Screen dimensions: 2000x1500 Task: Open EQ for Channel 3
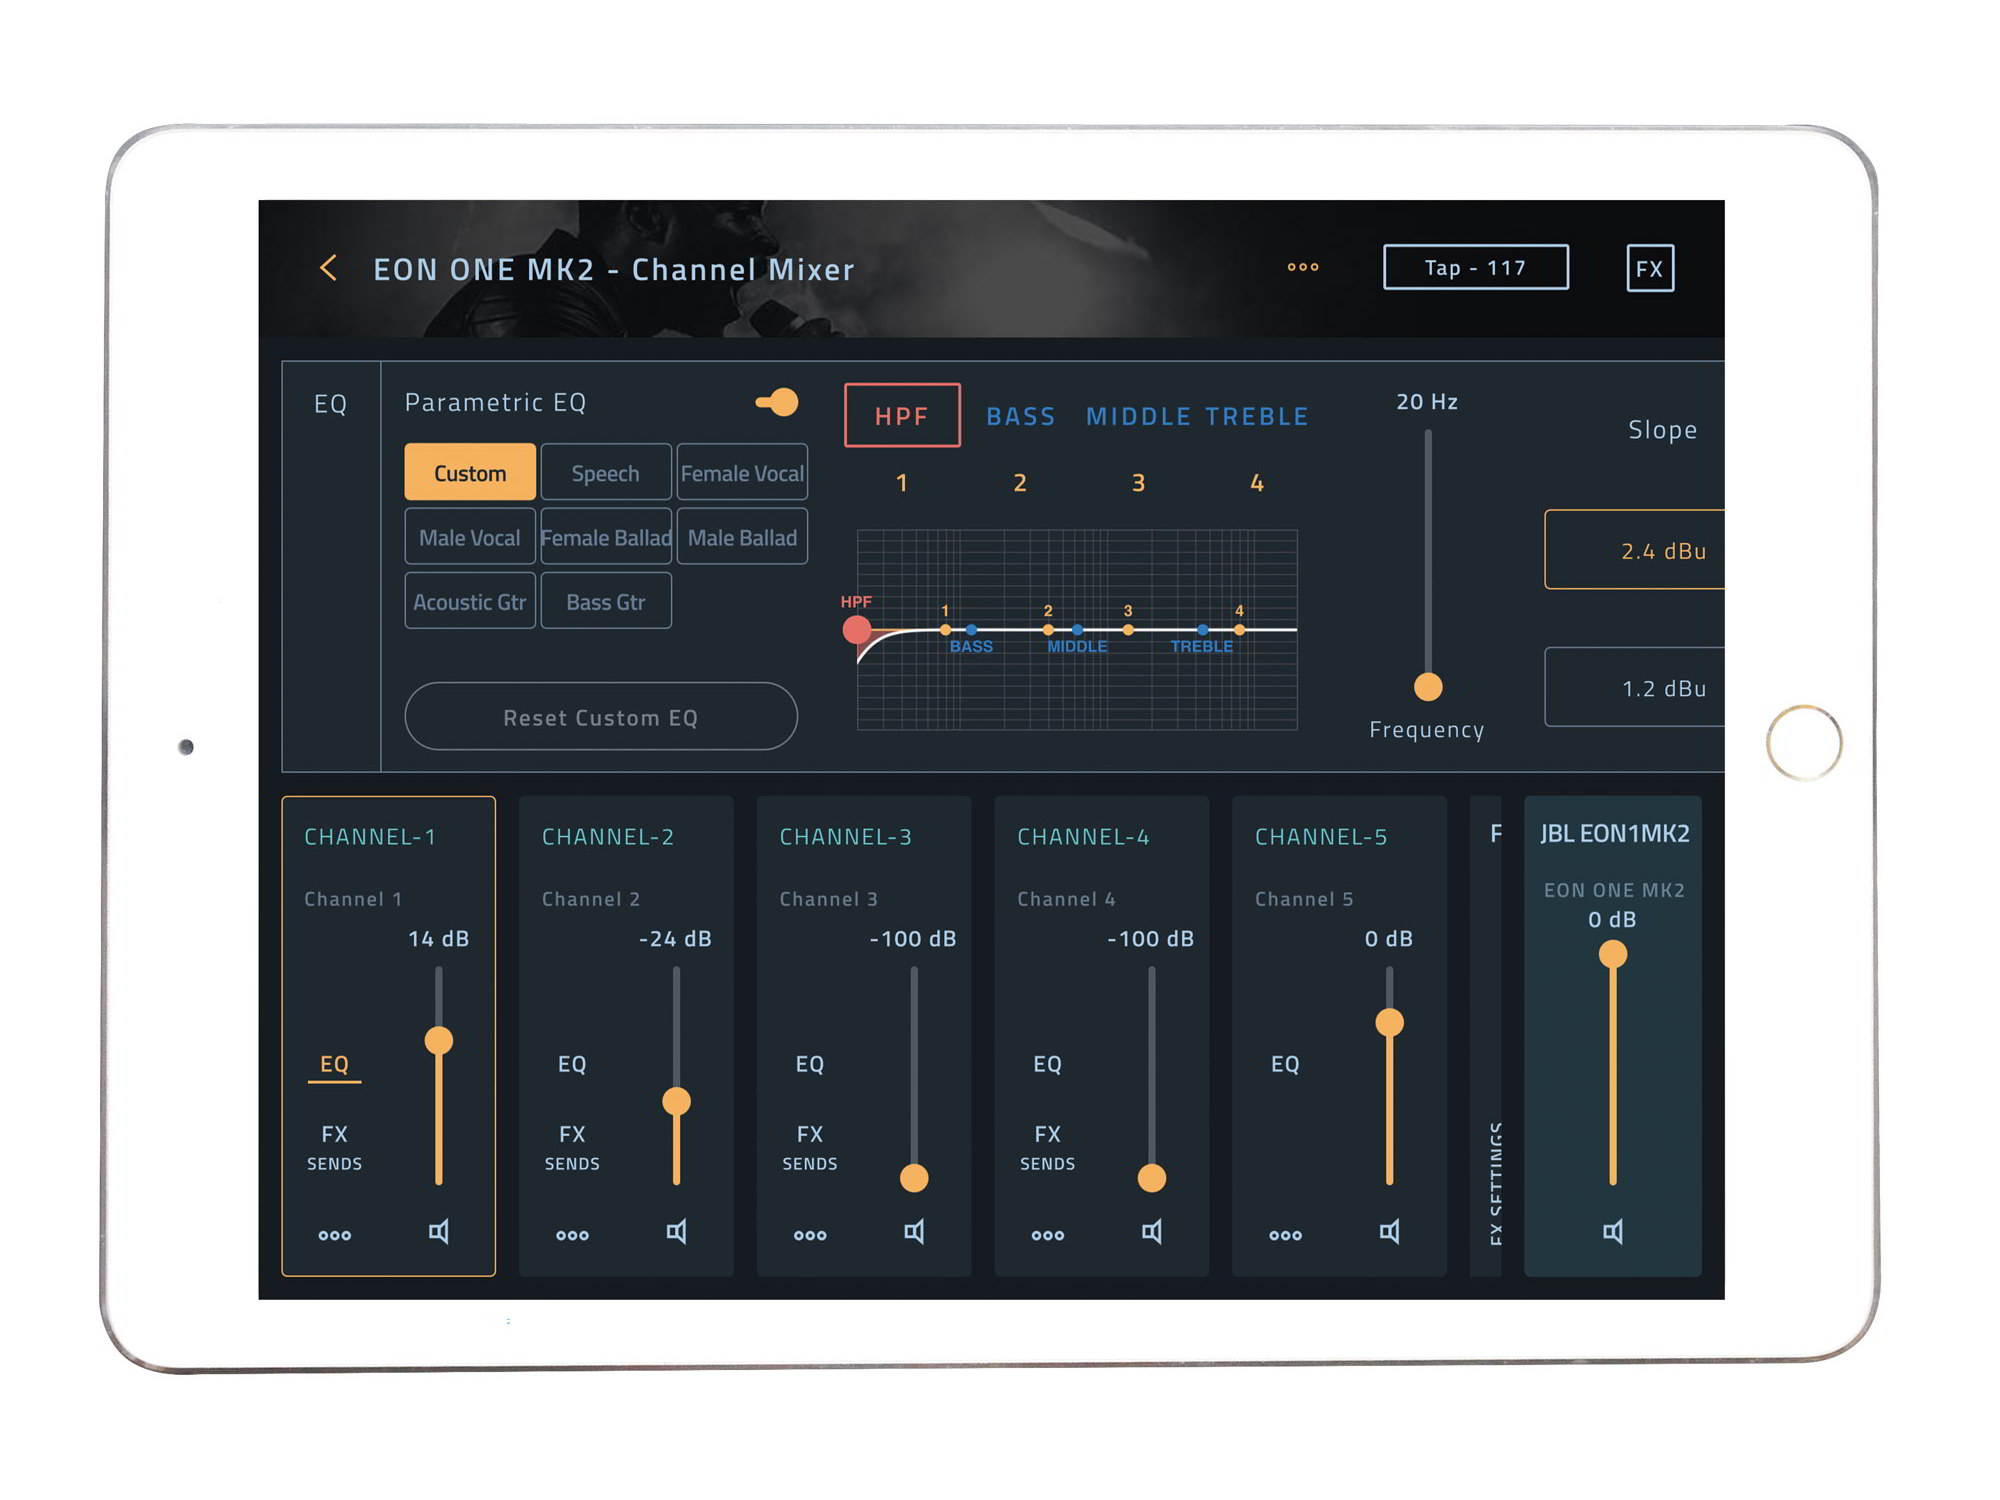pyautogui.click(x=810, y=1064)
